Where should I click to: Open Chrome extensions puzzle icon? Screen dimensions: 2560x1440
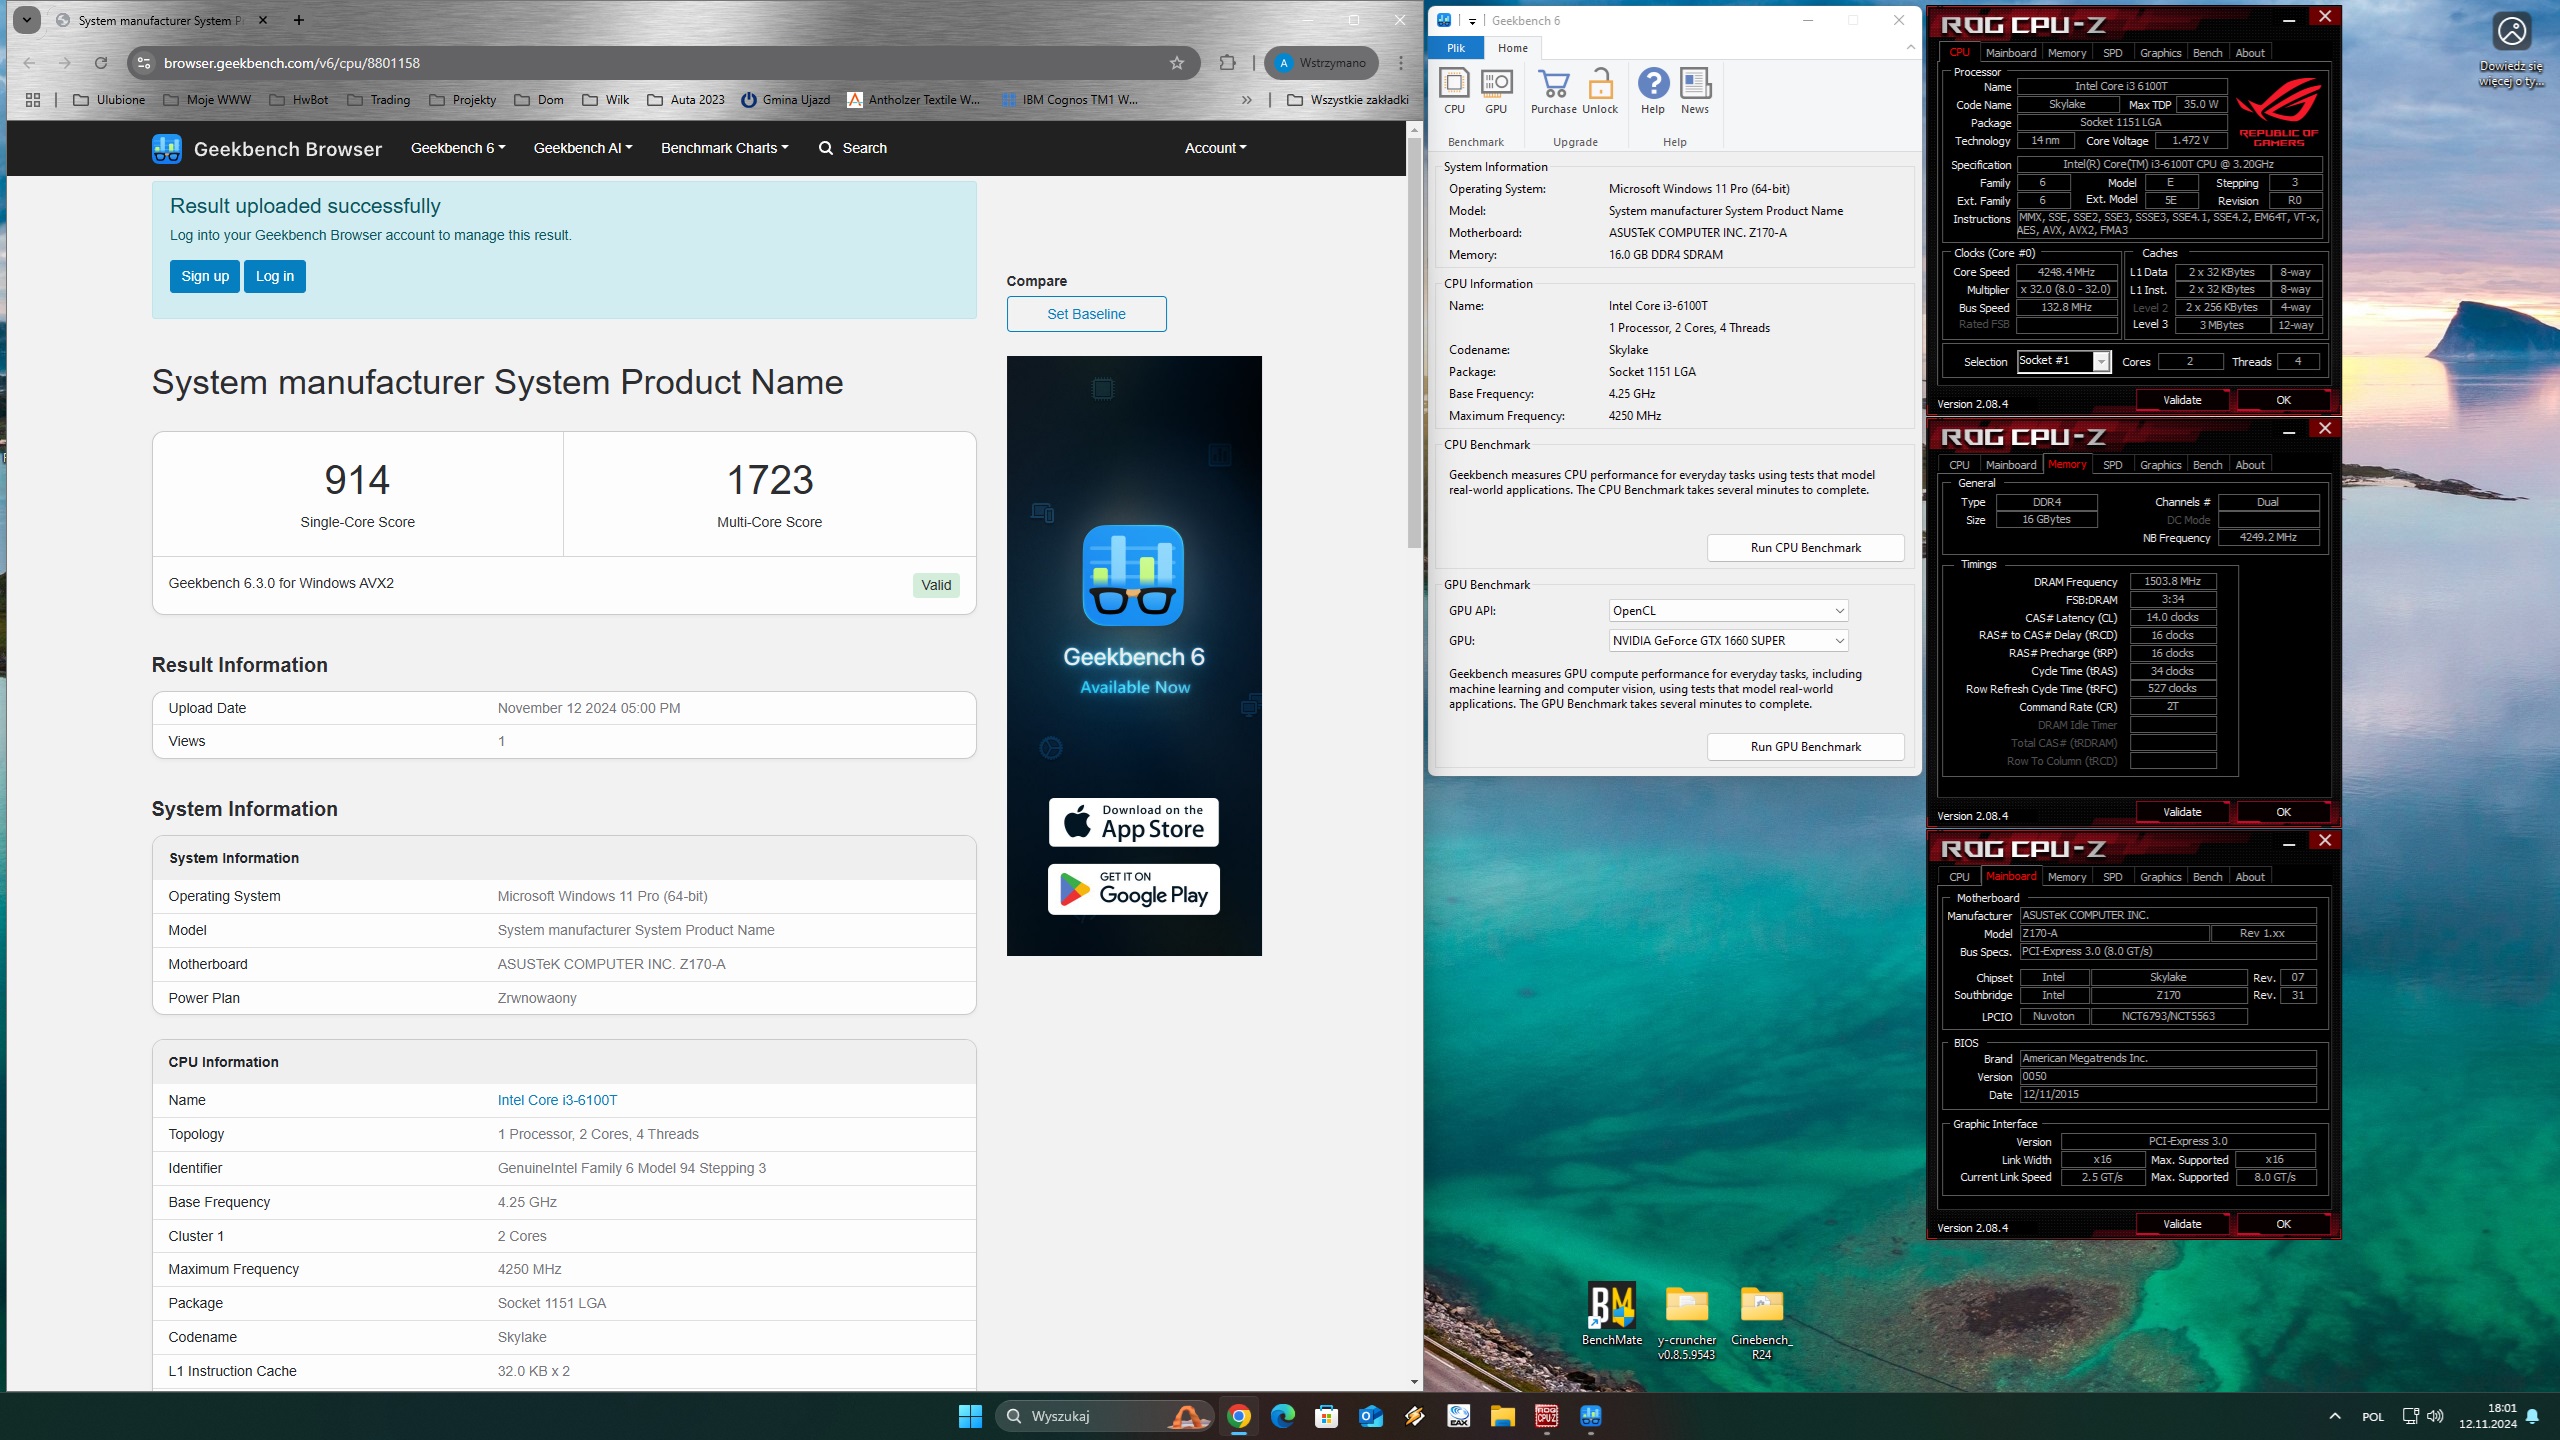click(1227, 63)
